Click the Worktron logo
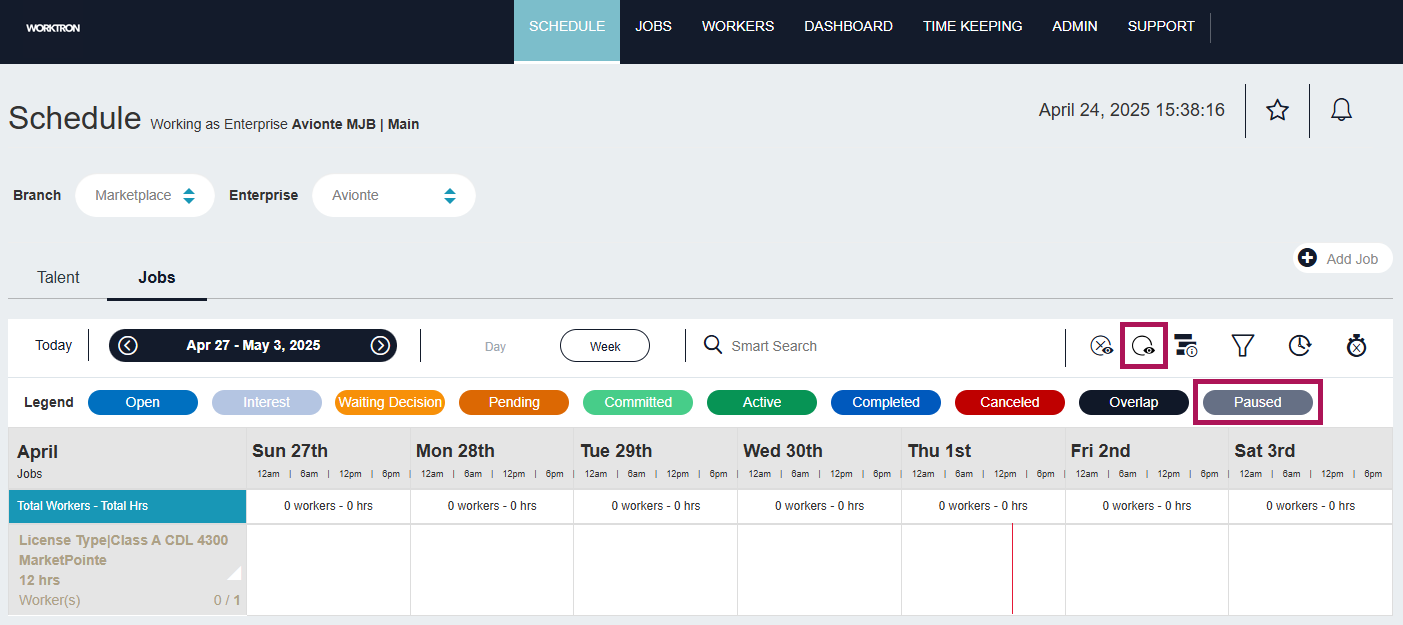 point(53,28)
